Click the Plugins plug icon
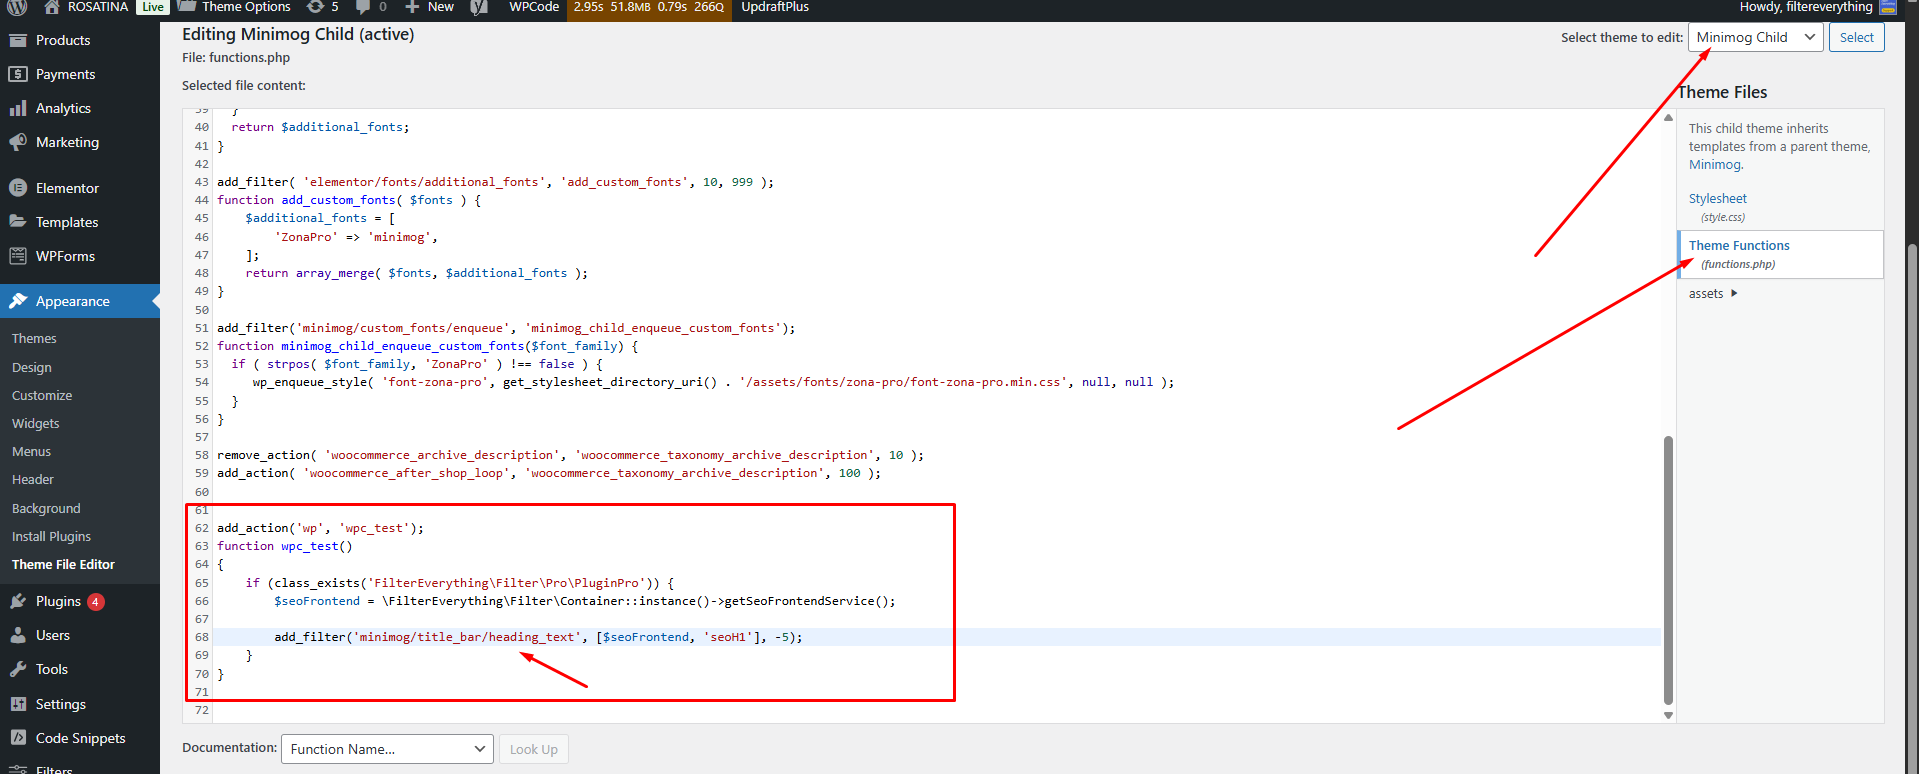1919x774 pixels. point(18,601)
